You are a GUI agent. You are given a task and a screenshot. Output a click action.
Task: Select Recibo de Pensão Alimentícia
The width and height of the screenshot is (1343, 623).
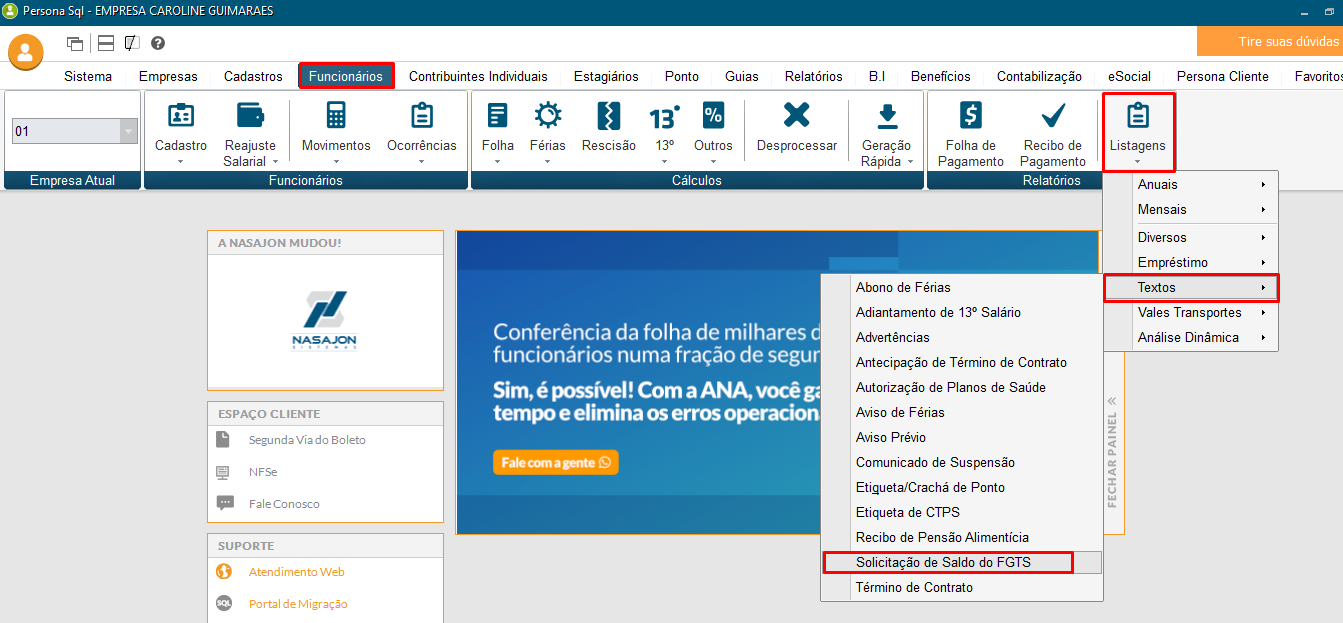pyautogui.click(x=961, y=537)
